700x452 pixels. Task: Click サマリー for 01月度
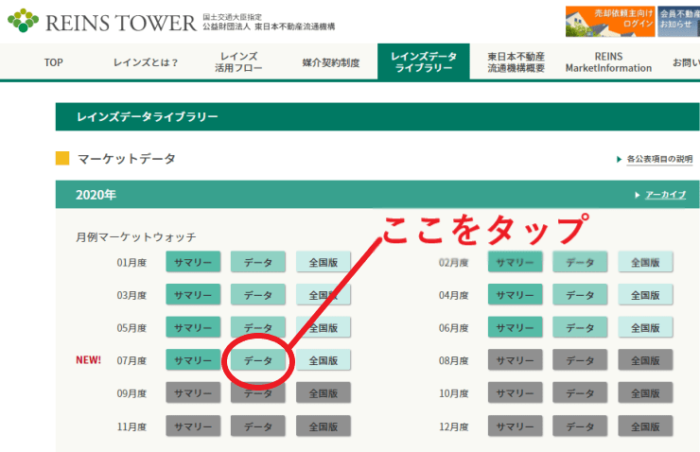point(193,262)
